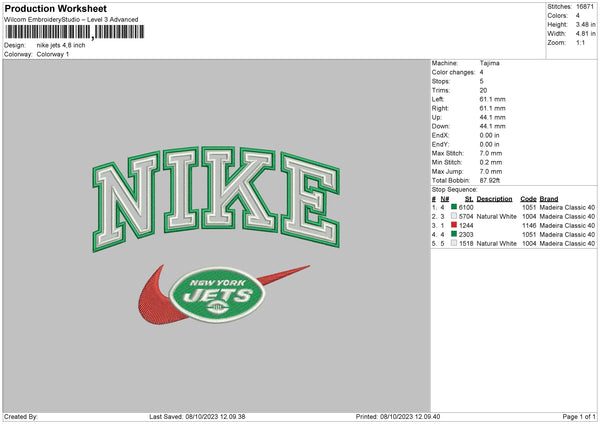Click the Zoom value 1:1

[x=580, y=43]
